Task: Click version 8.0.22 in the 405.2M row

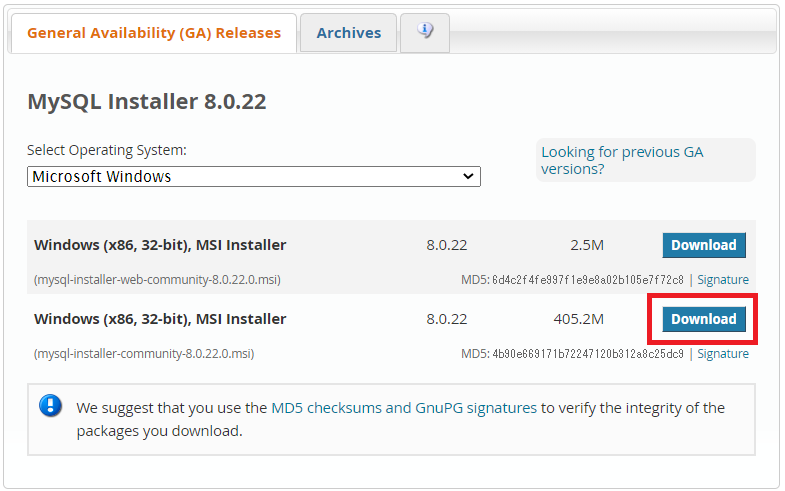Action: point(447,319)
